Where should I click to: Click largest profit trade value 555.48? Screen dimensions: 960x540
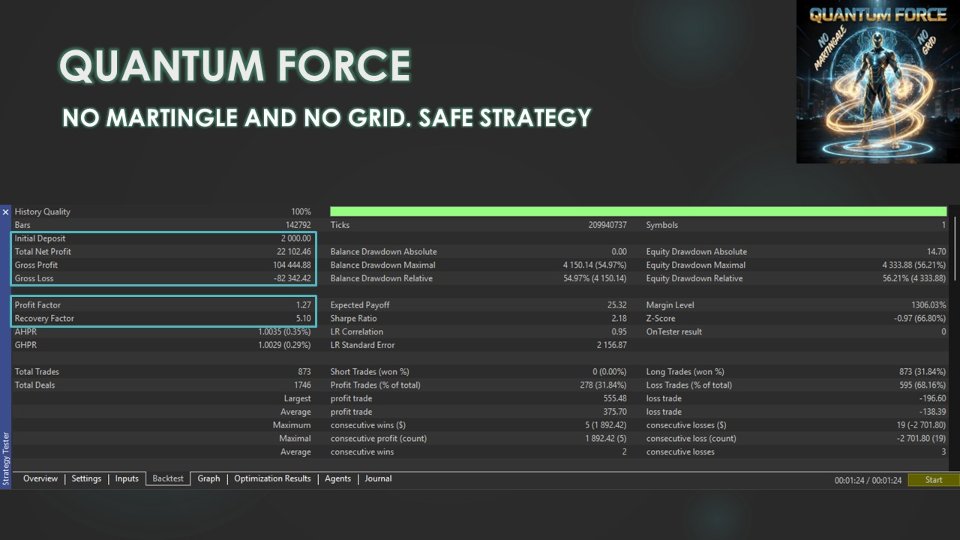point(615,399)
